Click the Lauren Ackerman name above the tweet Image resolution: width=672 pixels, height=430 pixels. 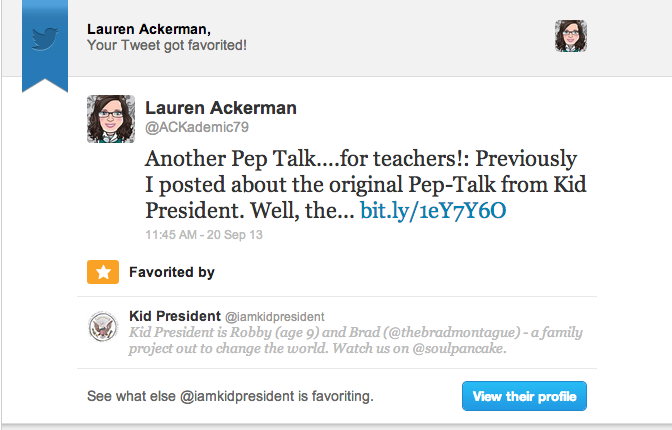[x=221, y=107]
